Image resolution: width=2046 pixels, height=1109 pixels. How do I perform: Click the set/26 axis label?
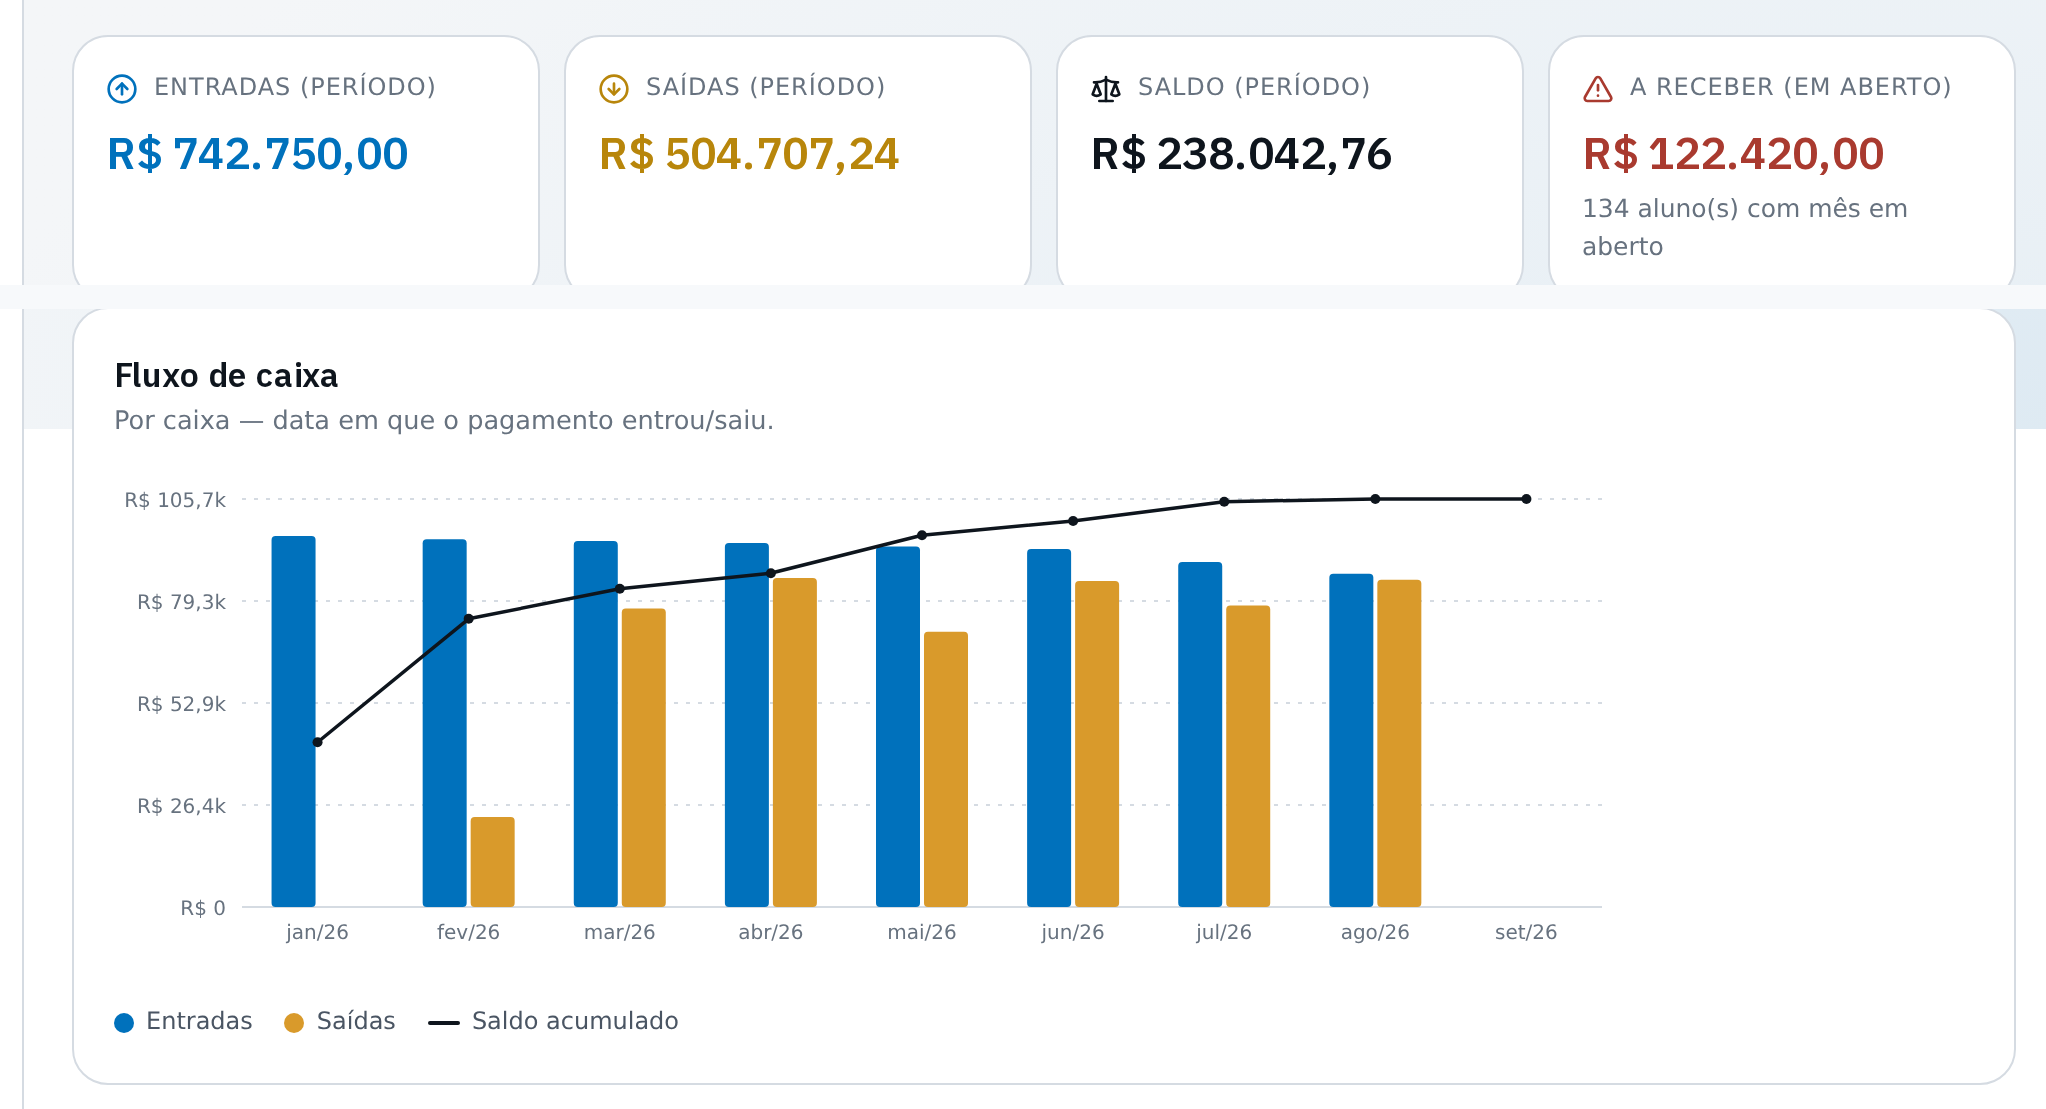(x=1526, y=932)
